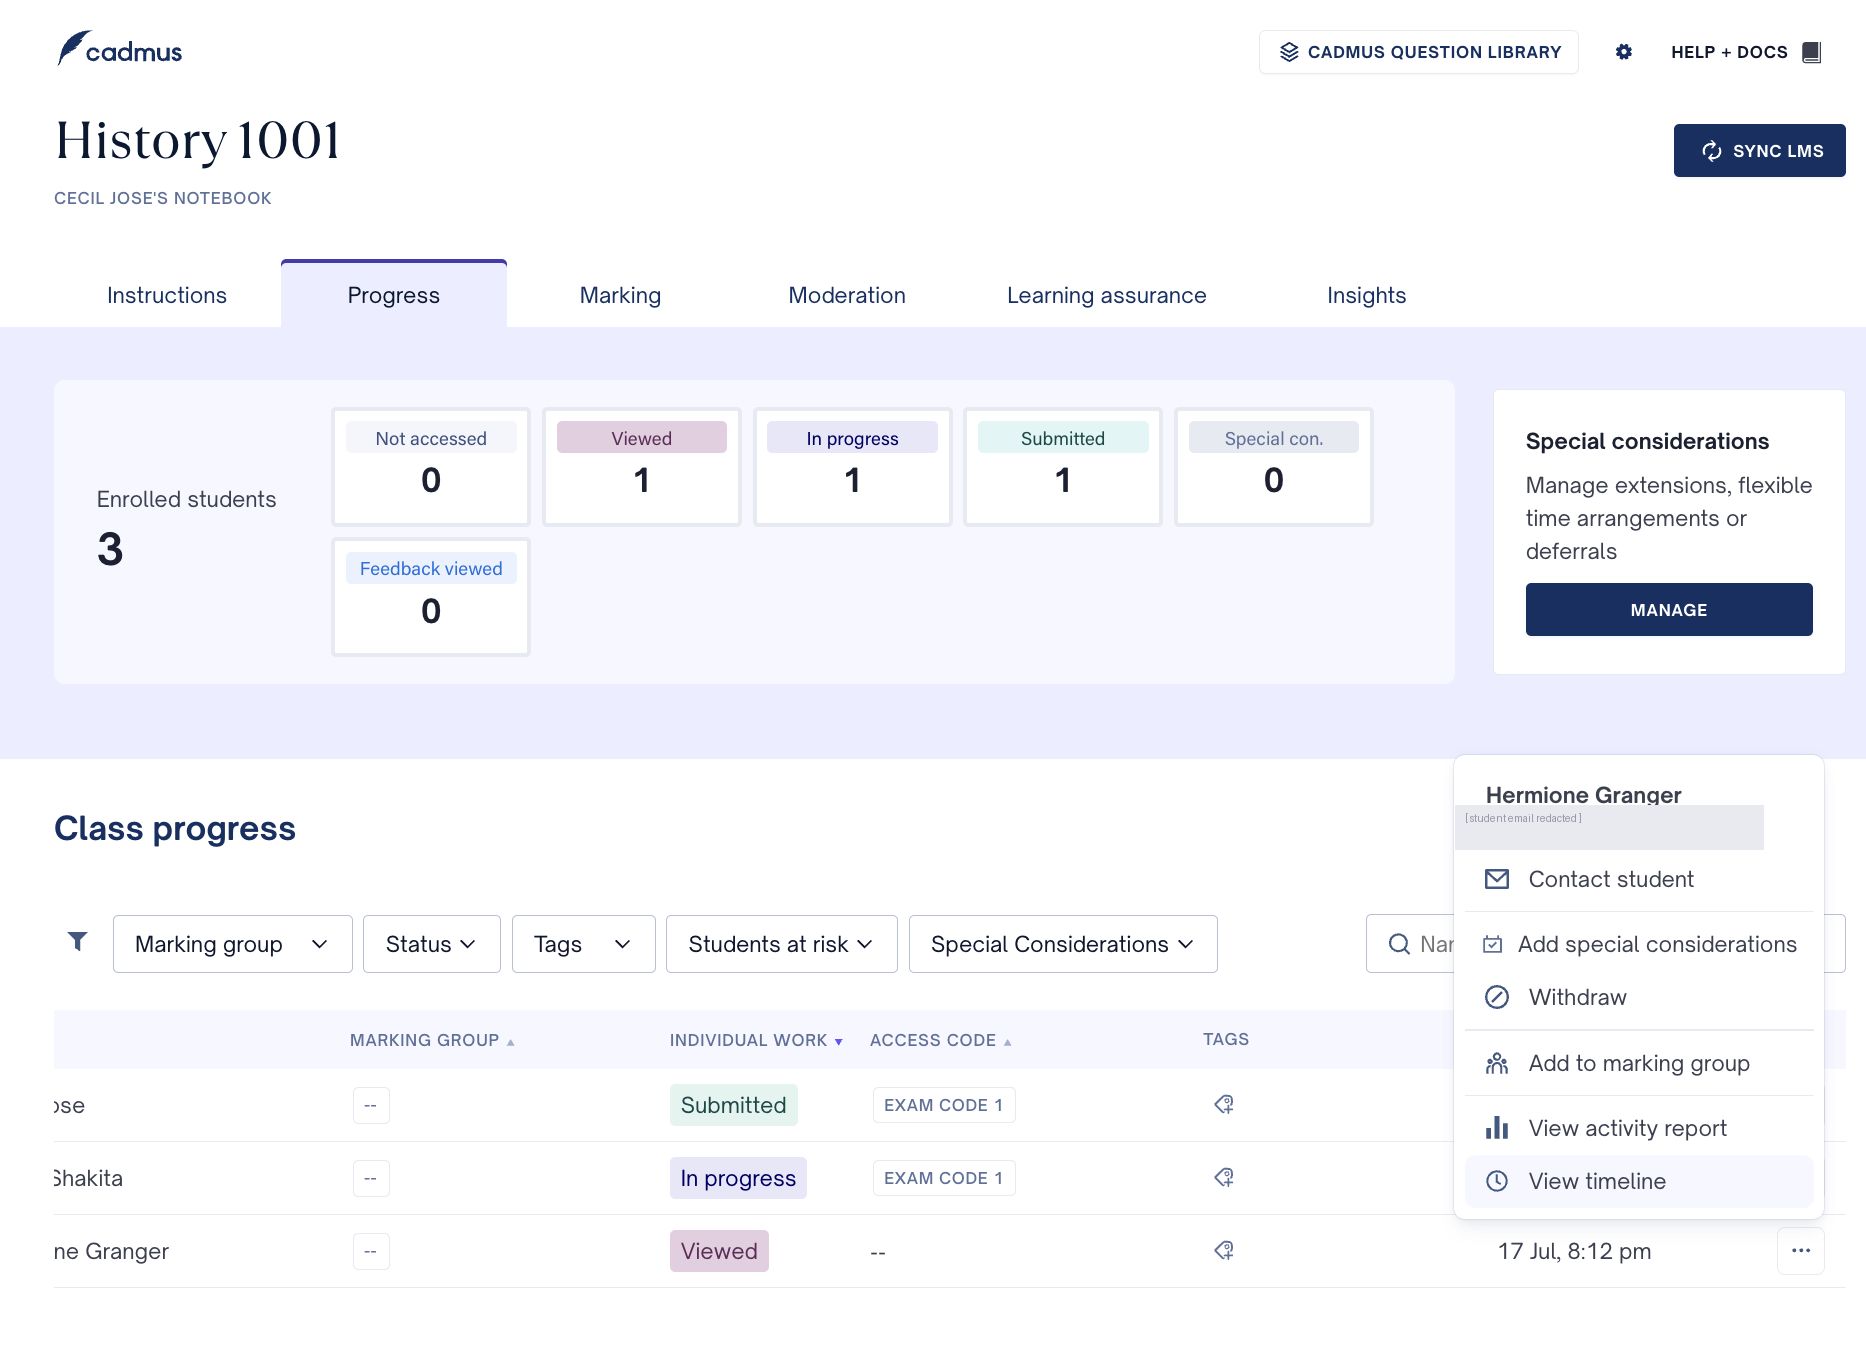Sort by Access Code column
The image size is (1866, 1352).
click(940, 1040)
